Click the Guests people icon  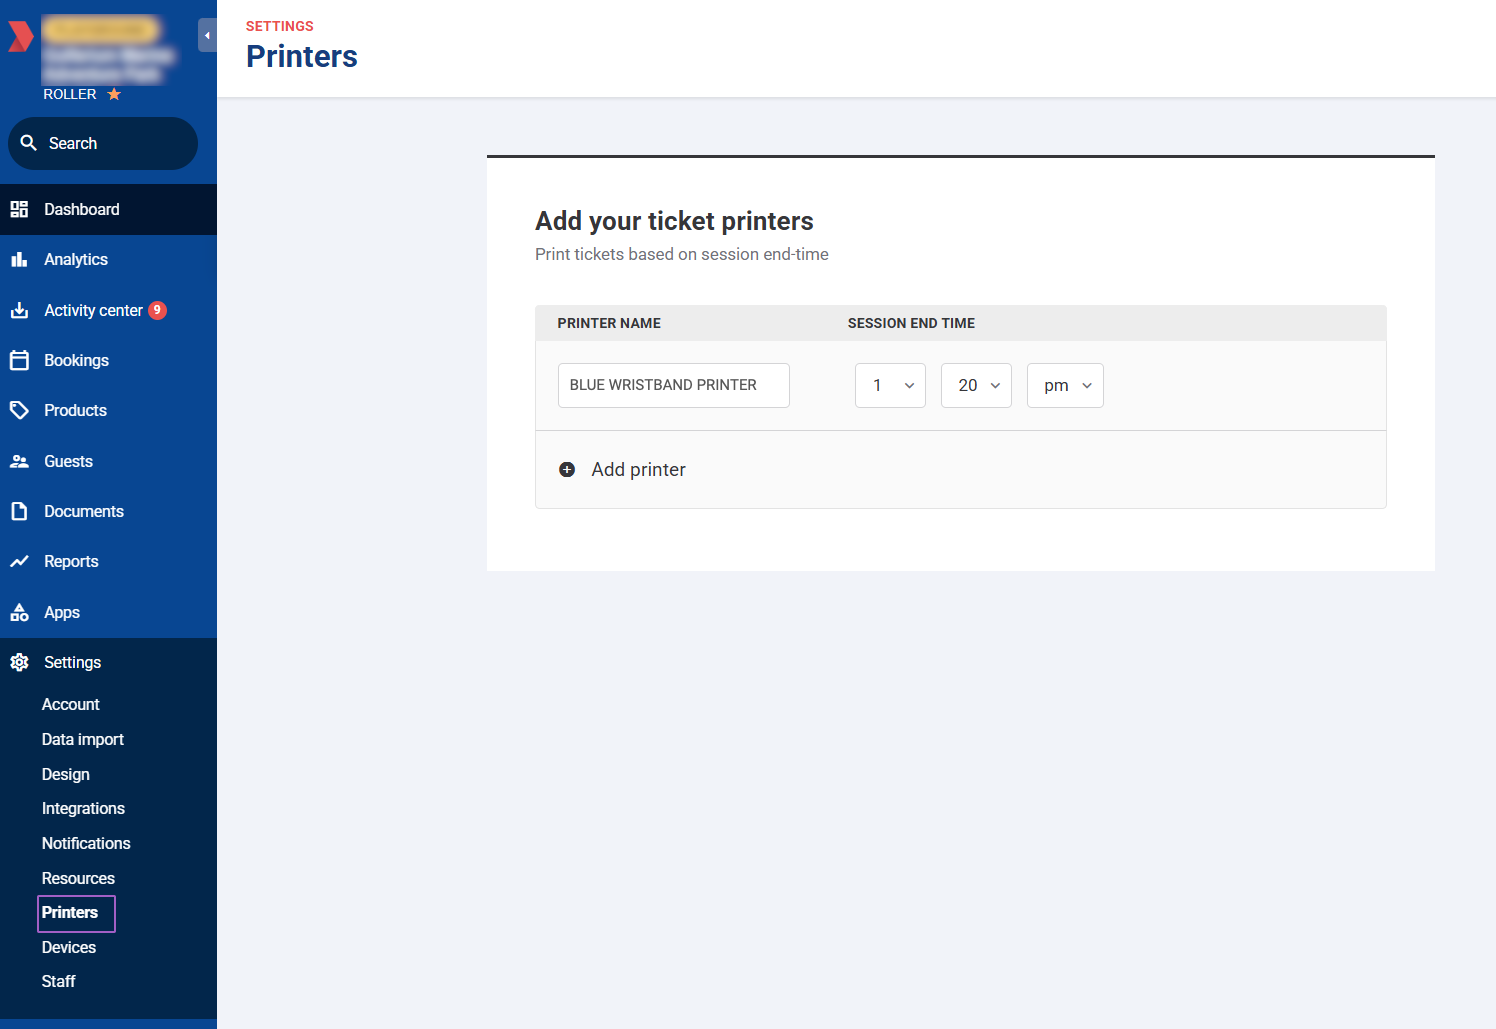pos(19,461)
